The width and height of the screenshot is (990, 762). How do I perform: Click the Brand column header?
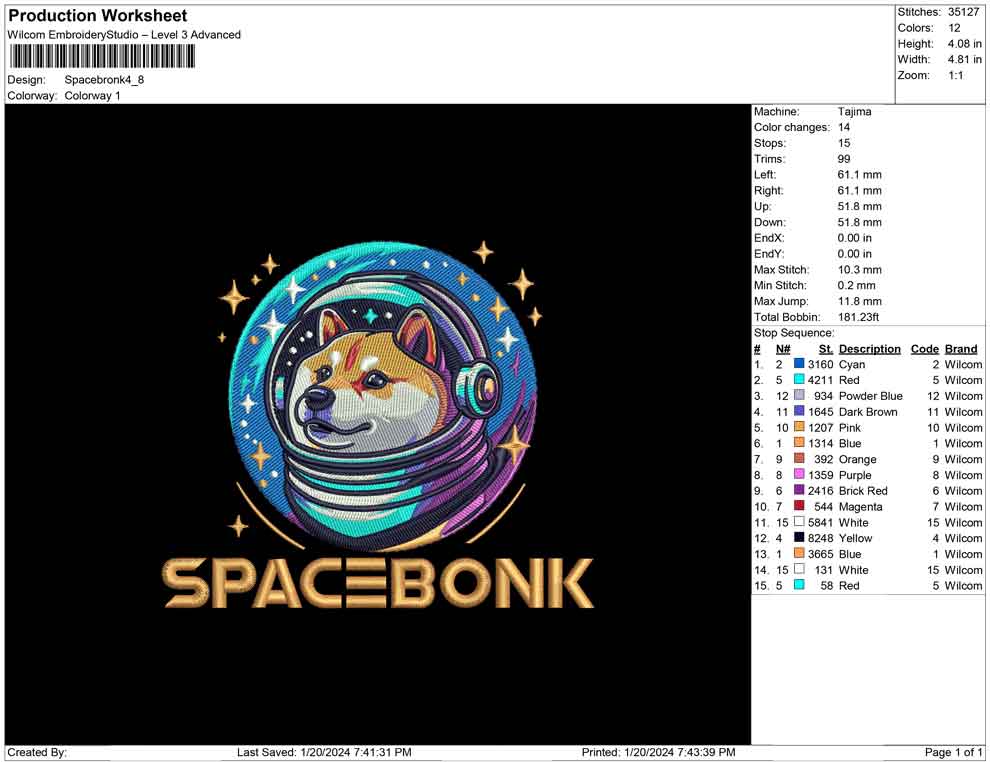click(961, 349)
